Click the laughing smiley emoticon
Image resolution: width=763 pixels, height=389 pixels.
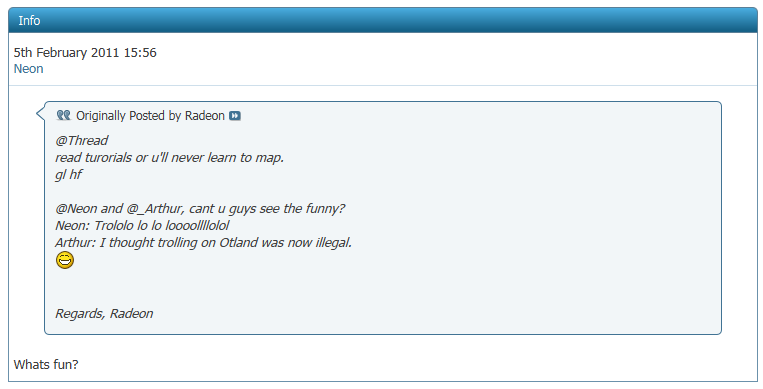65,260
